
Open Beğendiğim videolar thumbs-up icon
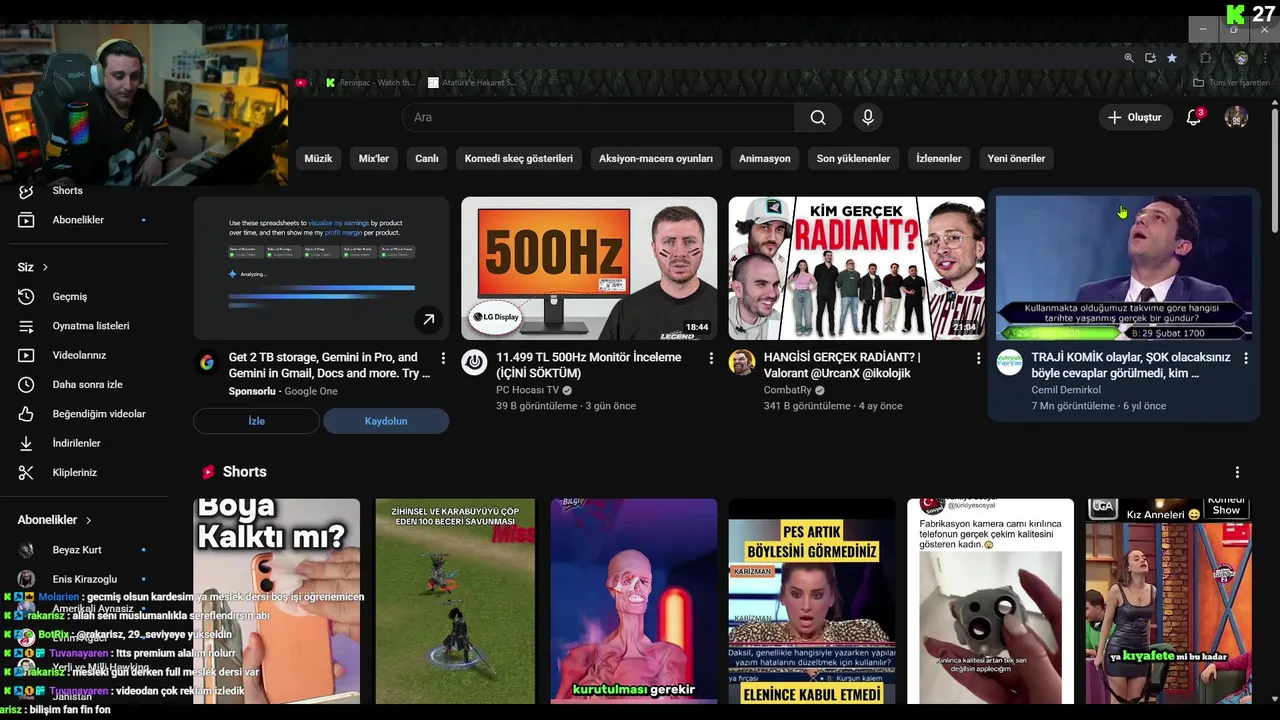[27, 414]
